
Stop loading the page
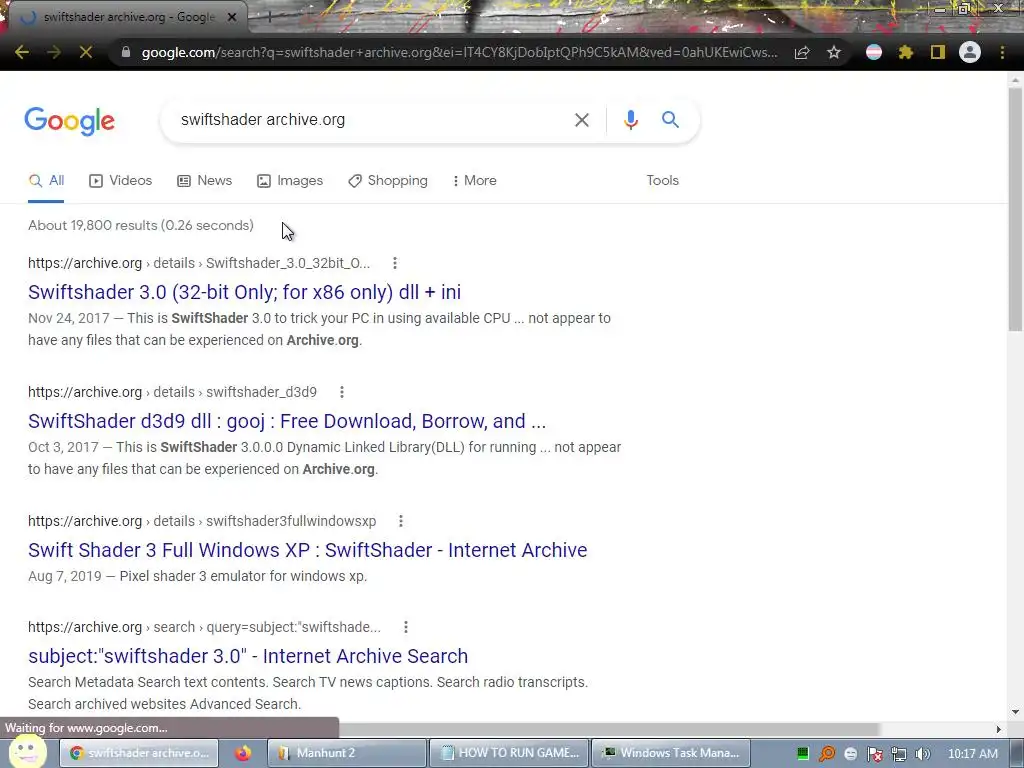click(x=86, y=52)
